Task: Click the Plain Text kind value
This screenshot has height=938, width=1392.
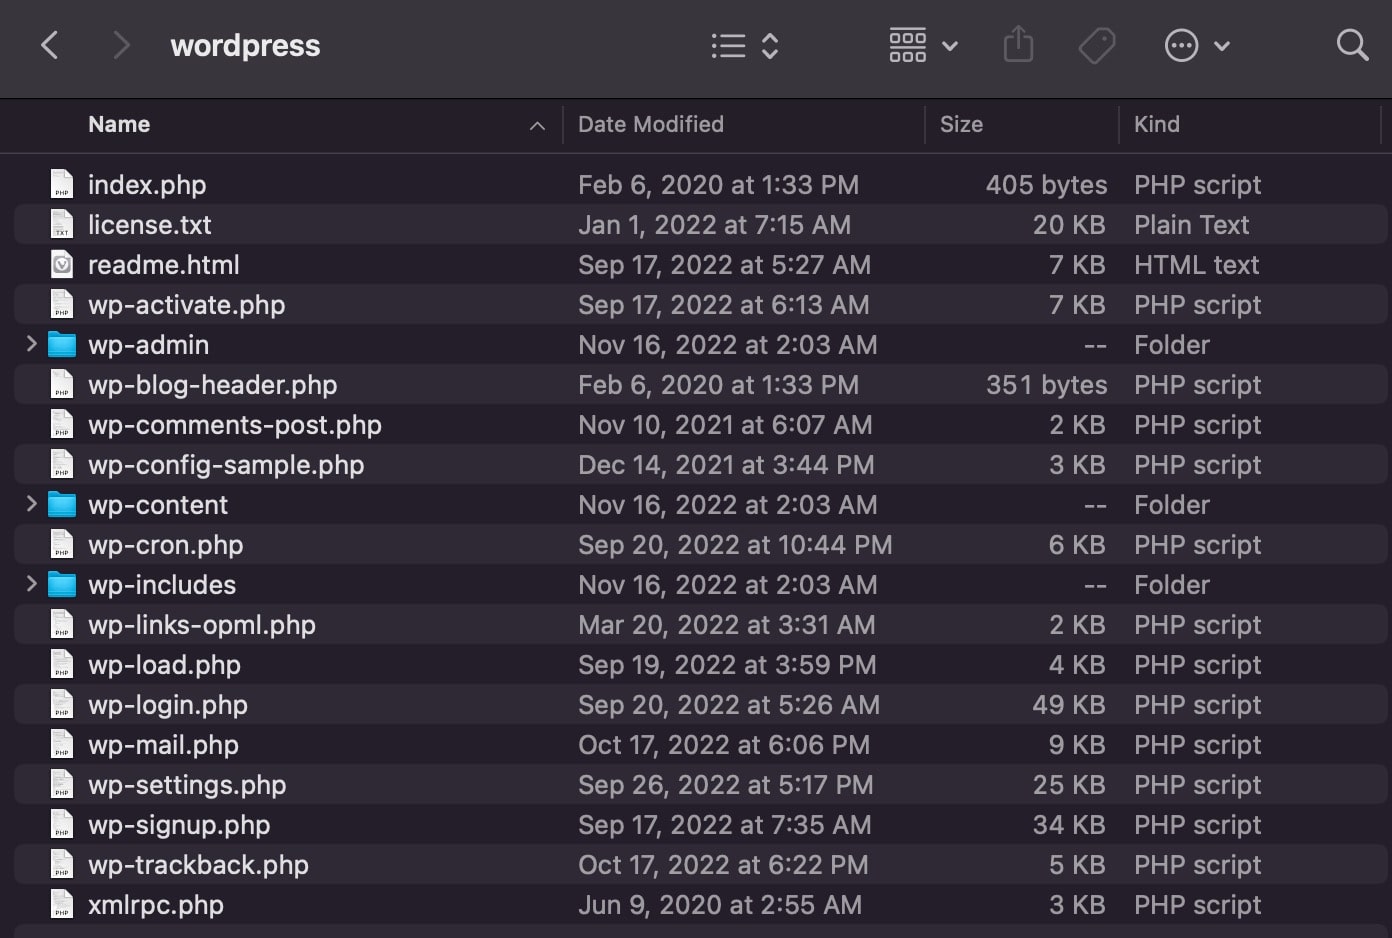Action: point(1192,225)
